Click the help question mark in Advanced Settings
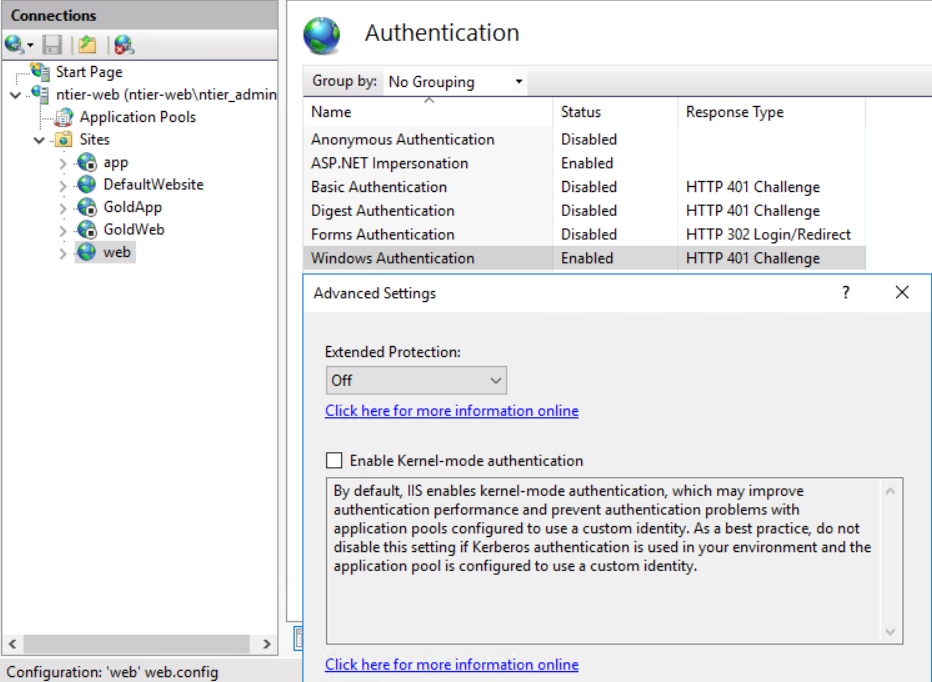The height and width of the screenshot is (682, 932). pyautogui.click(x=845, y=293)
